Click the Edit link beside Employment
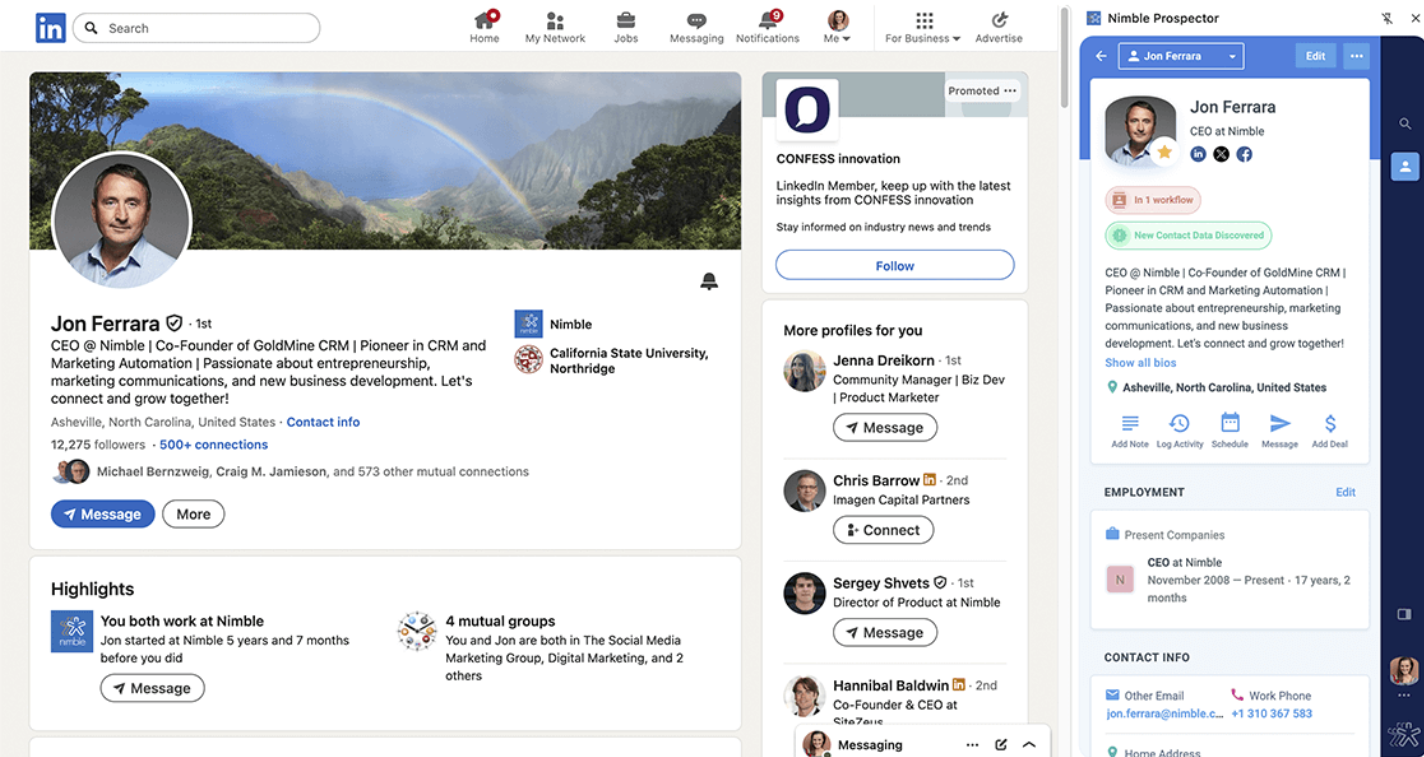 (1346, 492)
